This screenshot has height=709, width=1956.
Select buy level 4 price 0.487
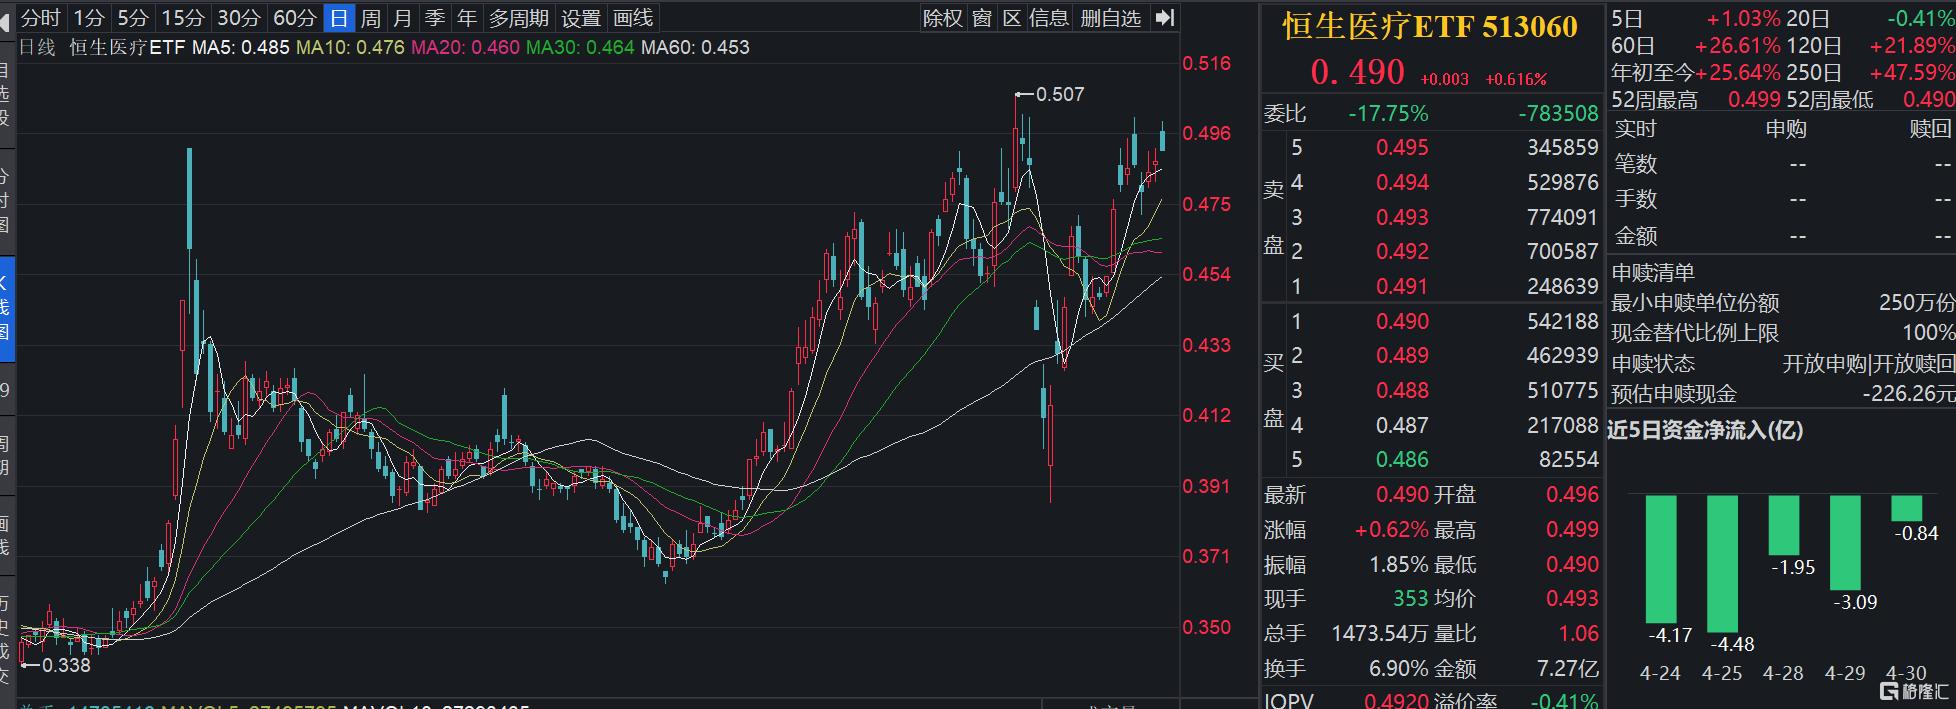[1402, 425]
